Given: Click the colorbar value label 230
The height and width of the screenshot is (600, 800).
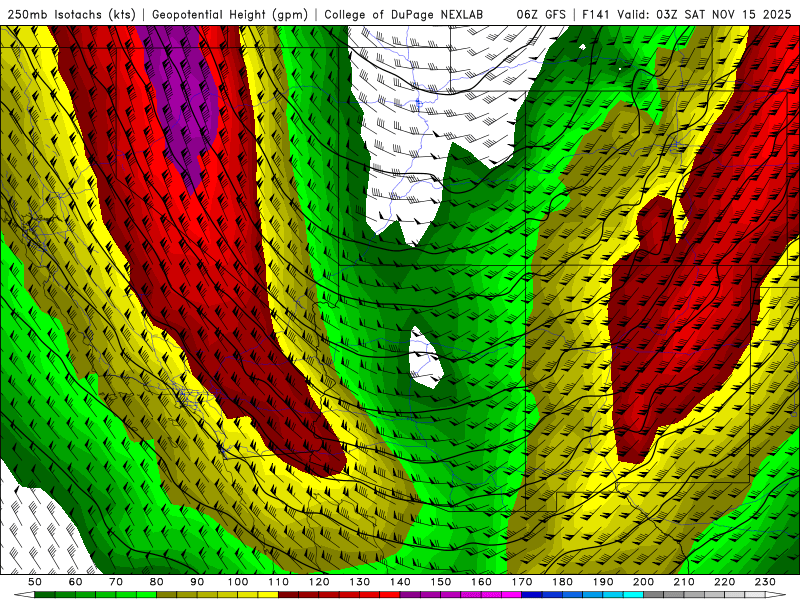Looking at the screenshot, I should click(765, 582).
